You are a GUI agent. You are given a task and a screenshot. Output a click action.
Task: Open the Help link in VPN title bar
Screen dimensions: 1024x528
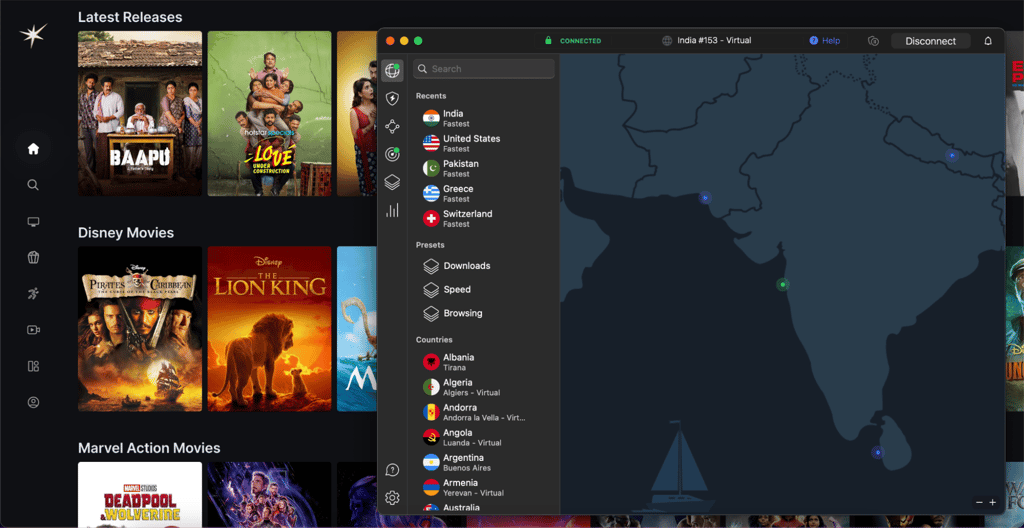pyautogui.click(x=825, y=41)
